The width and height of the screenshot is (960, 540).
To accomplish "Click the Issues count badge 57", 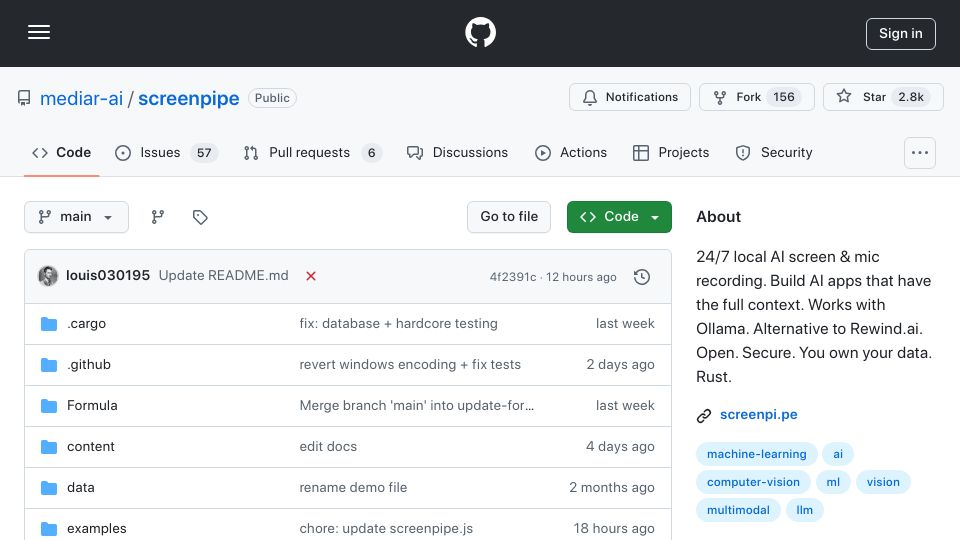I will 204,152.
